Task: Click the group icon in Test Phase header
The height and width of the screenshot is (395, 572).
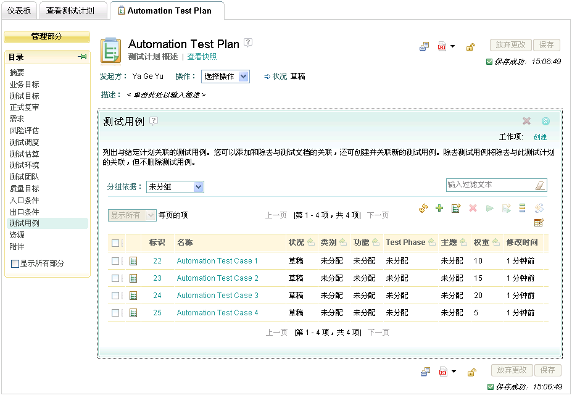Action: pyautogui.click(x=432, y=242)
